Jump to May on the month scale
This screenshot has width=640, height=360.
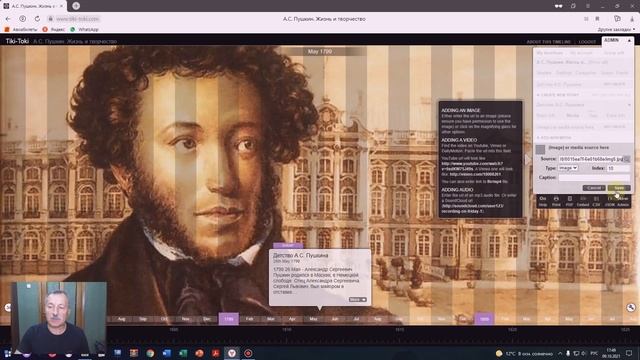[x=313, y=319]
